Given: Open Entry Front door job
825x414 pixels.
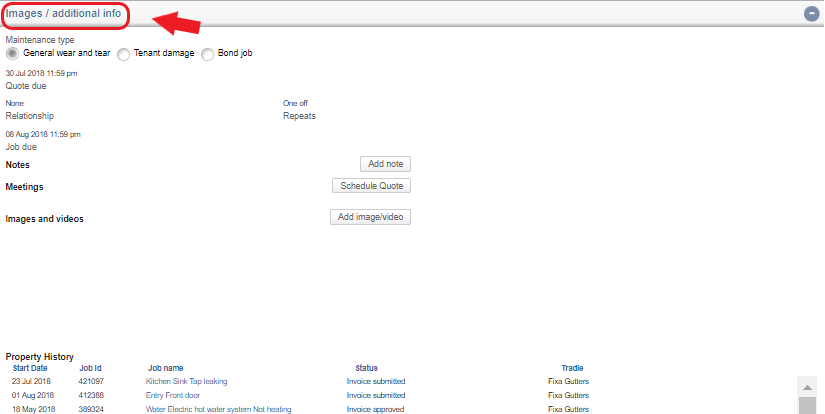Looking at the screenshot, I should [173, 395].
